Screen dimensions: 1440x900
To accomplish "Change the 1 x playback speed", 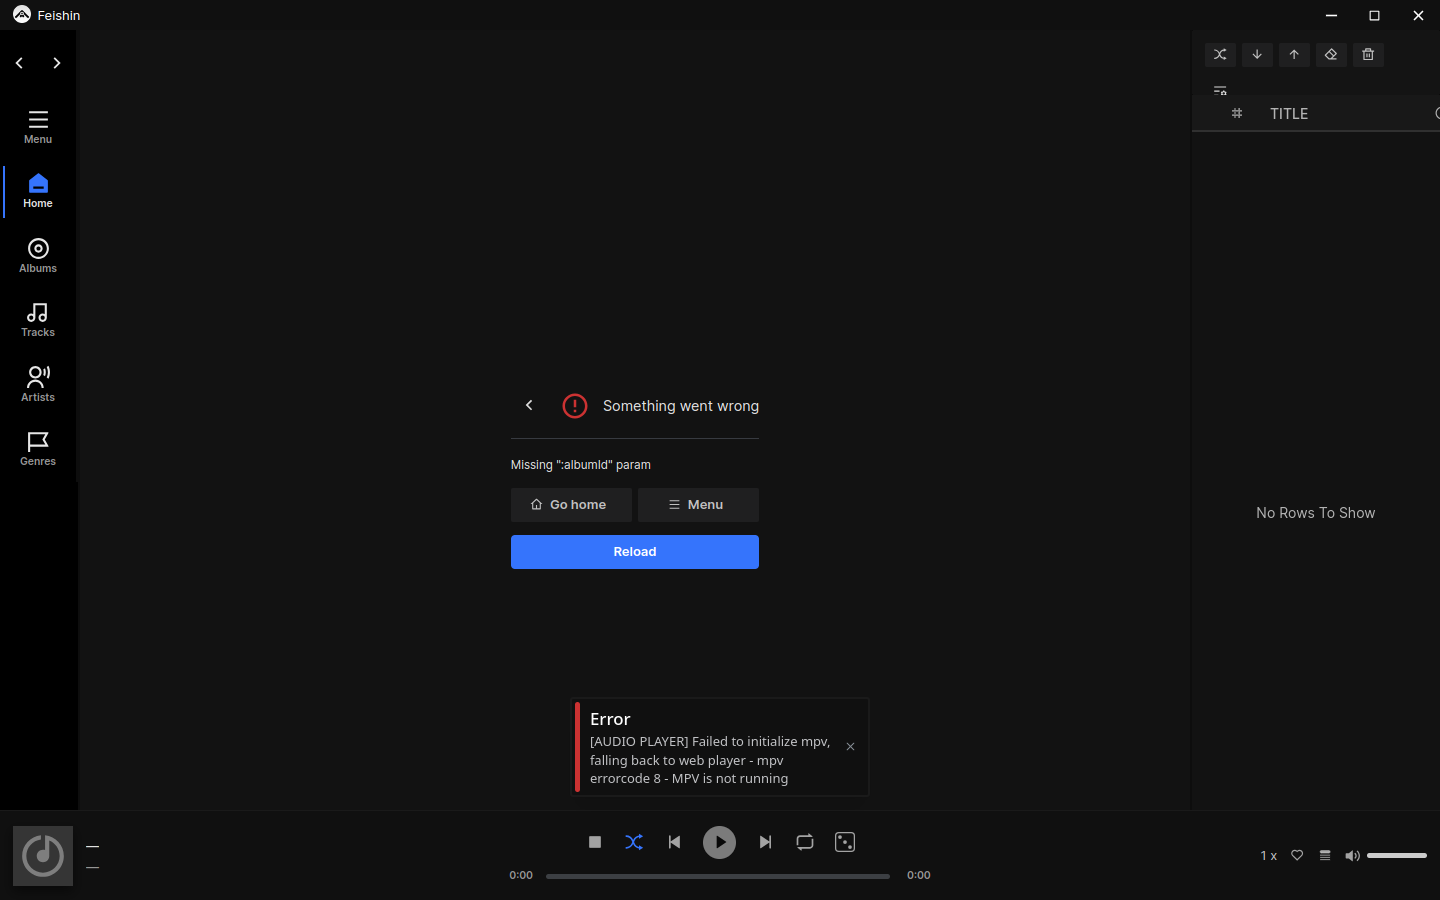I will pyautogui.click(x=1268, y=856).
